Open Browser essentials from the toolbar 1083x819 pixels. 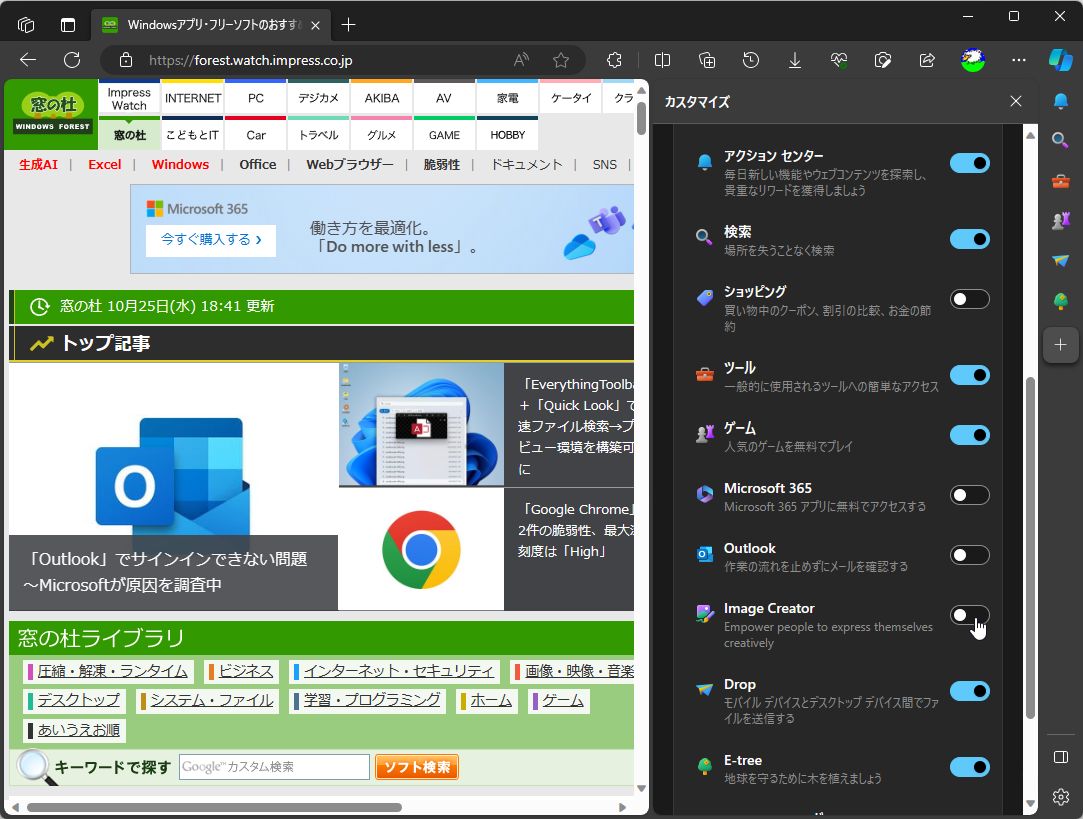point(839,60)
